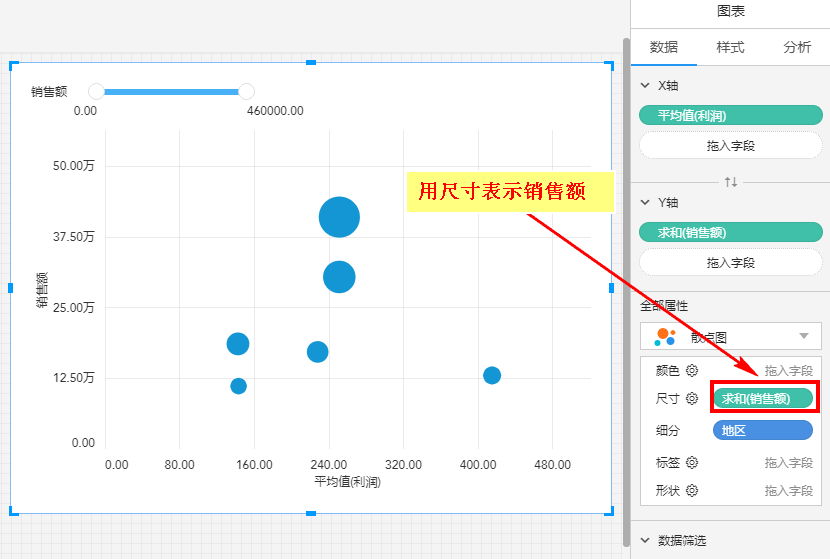Switch to the 分析 tab
This screenshot has width=830, height=559.
click(797, 47)
